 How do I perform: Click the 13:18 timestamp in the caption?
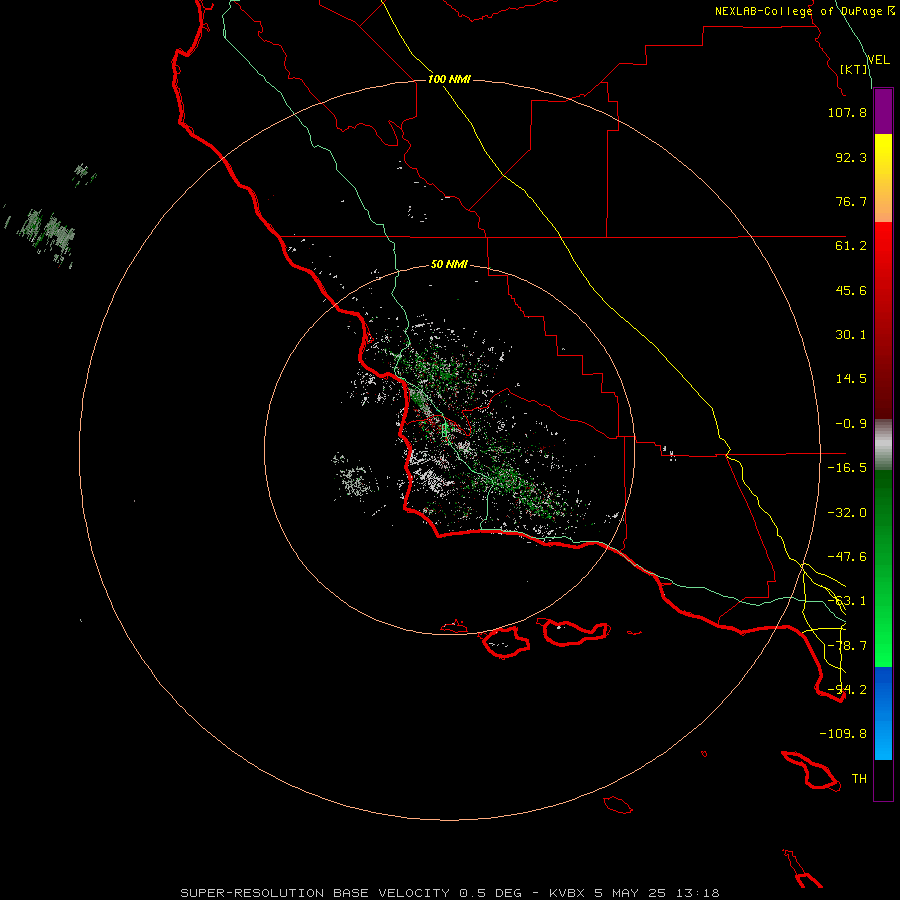tap(697, 893)
